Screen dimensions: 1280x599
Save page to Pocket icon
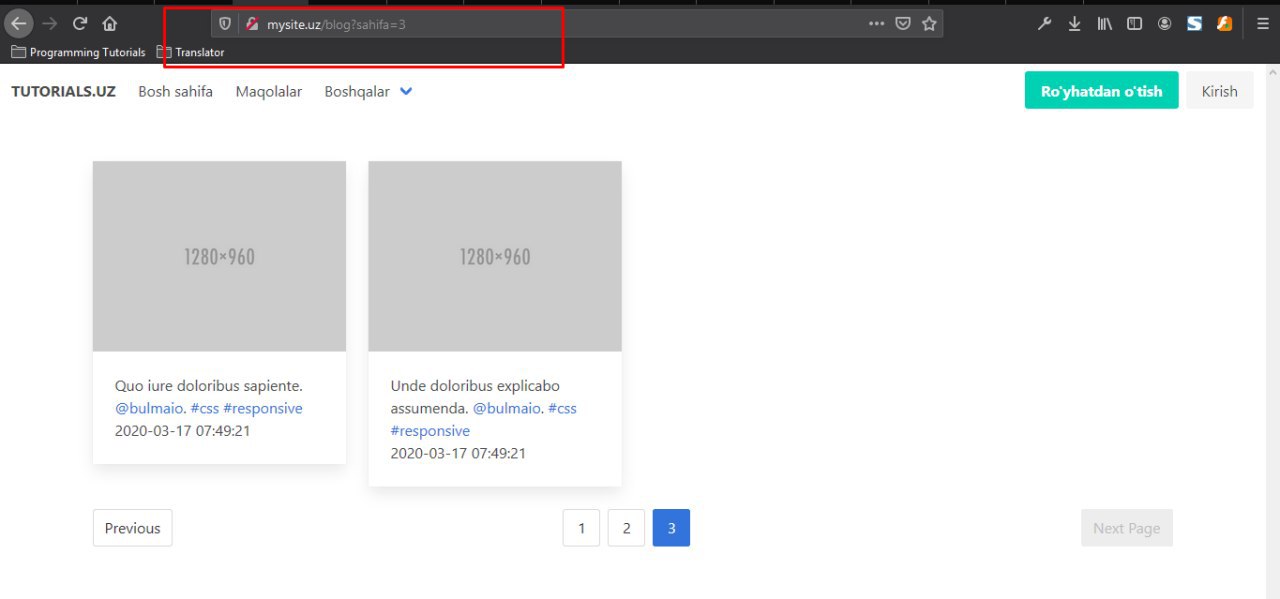(903, 24)
